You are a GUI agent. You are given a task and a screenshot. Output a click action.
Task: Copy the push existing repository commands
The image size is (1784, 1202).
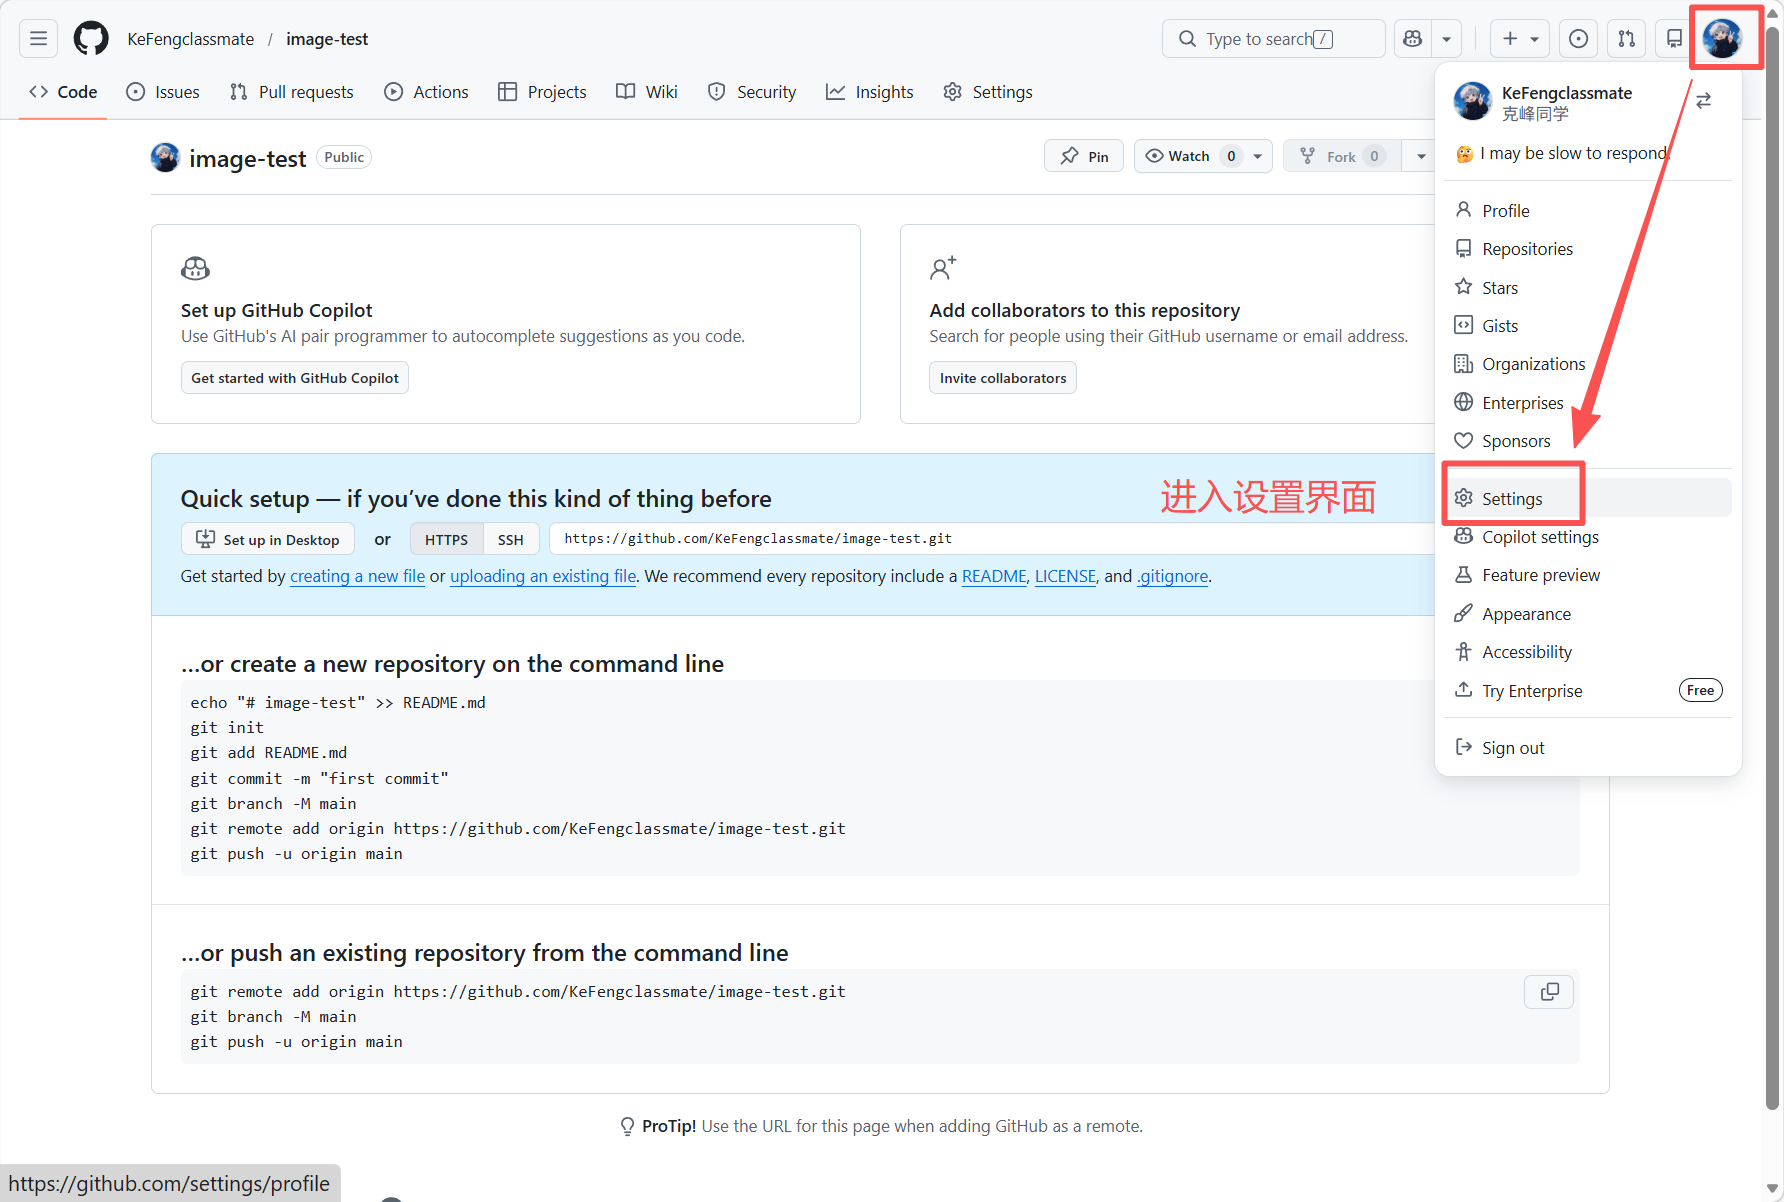tap(1549, 991)
